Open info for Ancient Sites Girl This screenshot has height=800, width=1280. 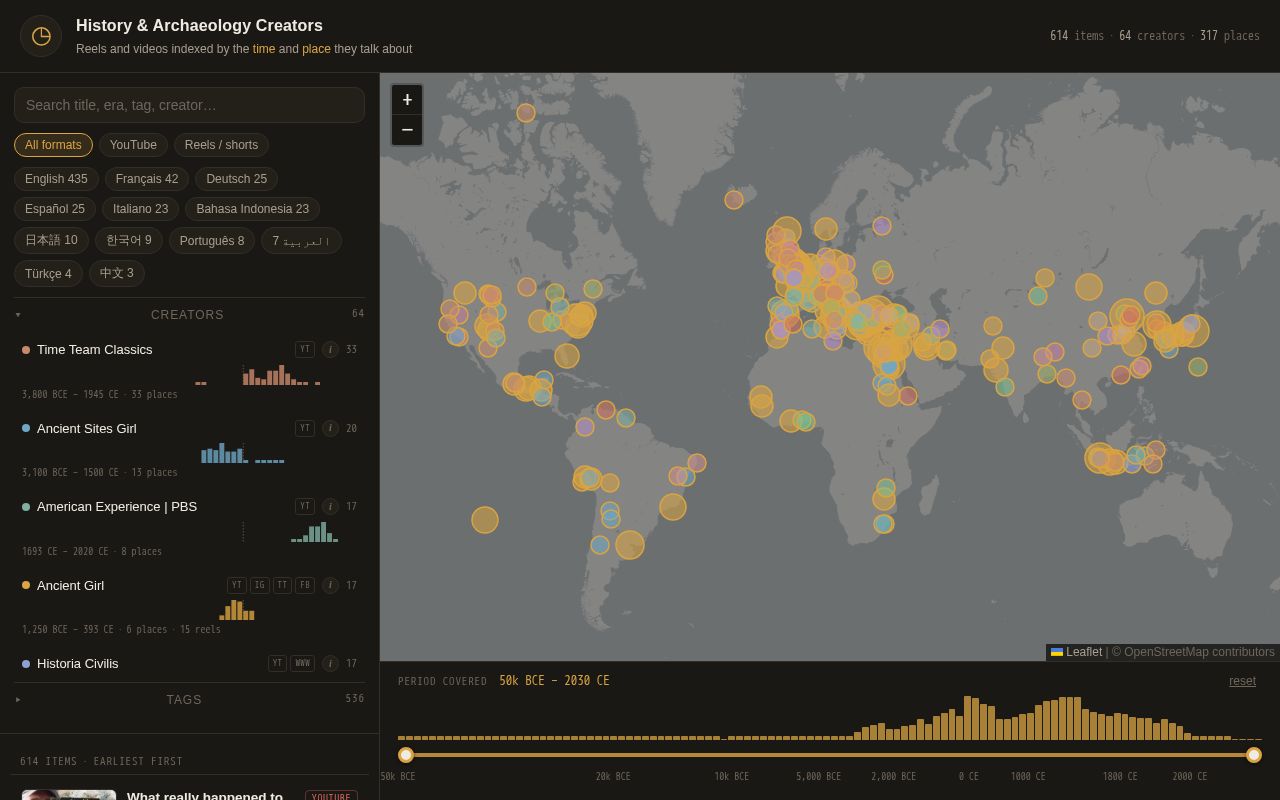click(x=330, y=428)
